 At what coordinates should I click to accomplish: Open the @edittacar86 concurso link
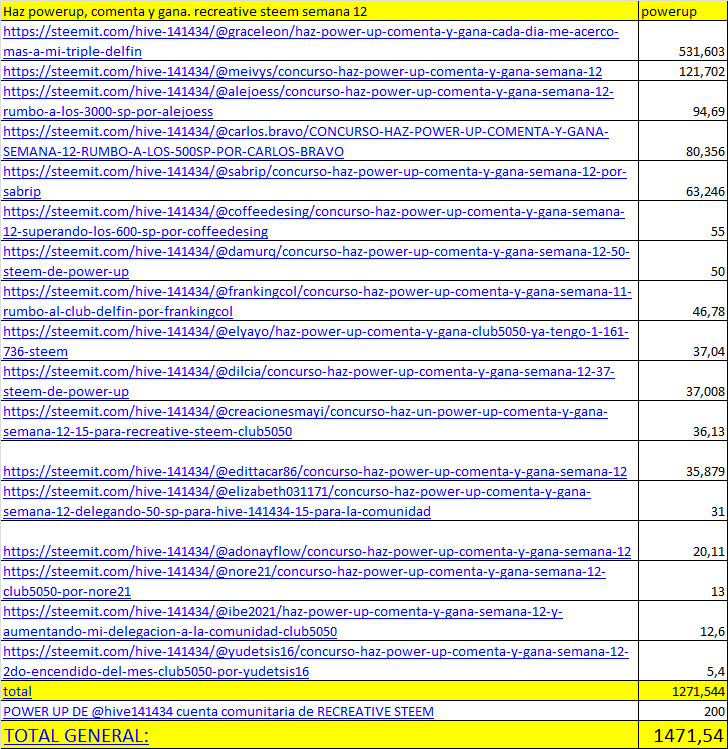[315, 471]
